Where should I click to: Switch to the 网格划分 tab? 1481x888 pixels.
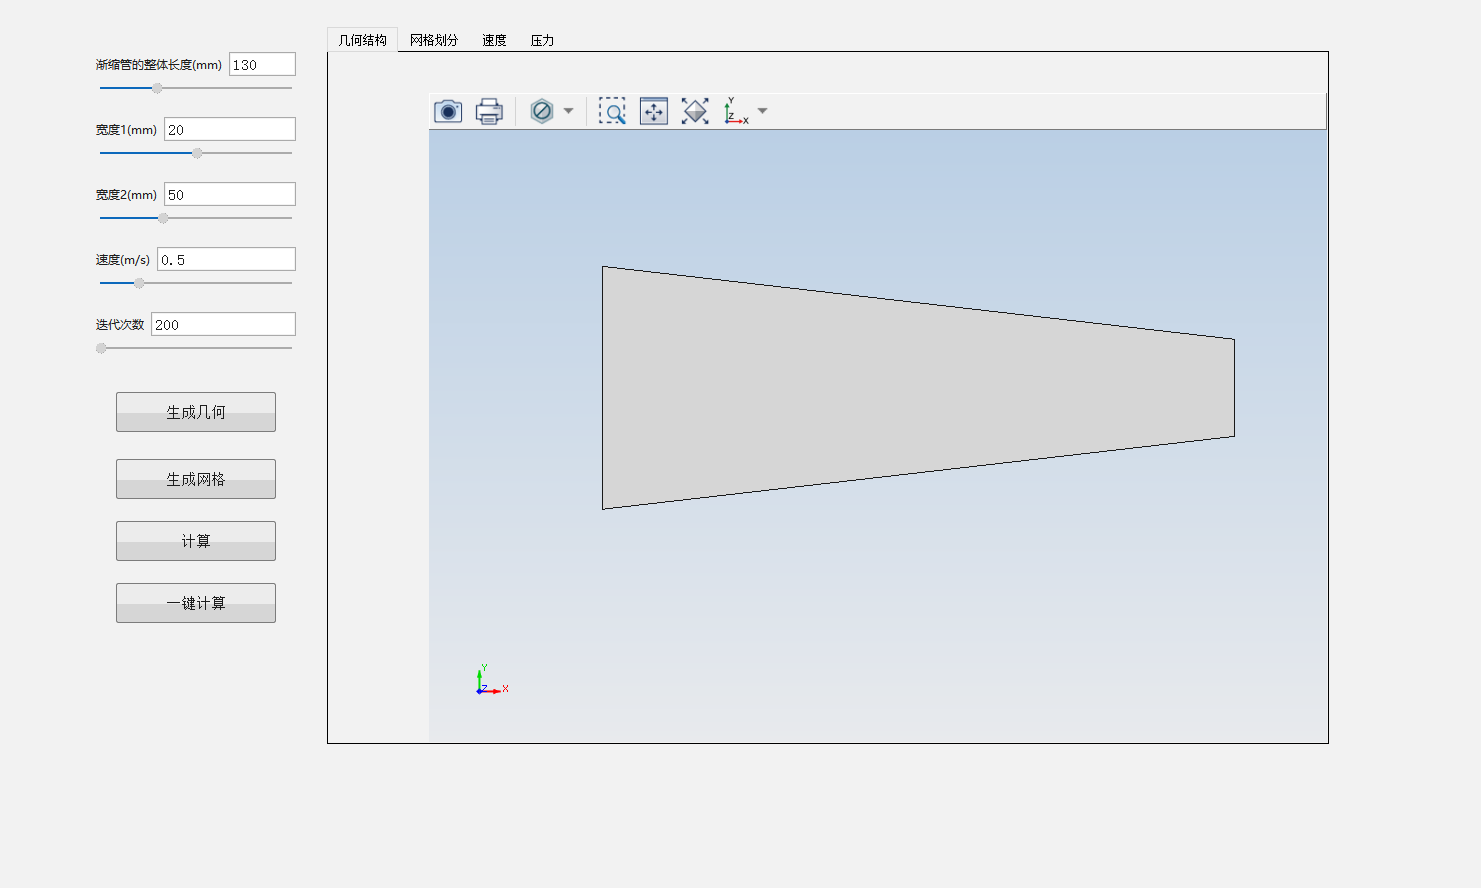point(434,40)
